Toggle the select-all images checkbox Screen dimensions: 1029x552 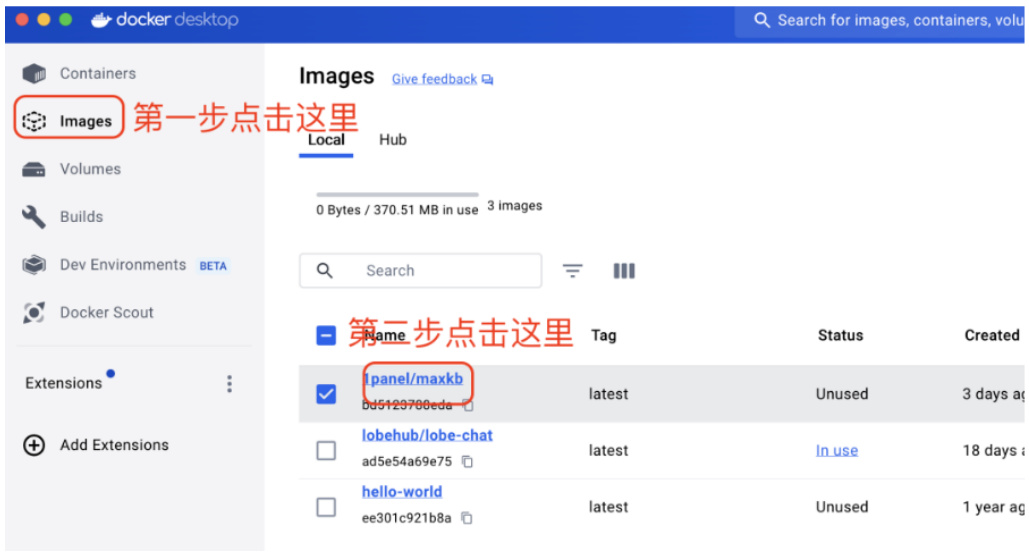[x=326, y=335]
